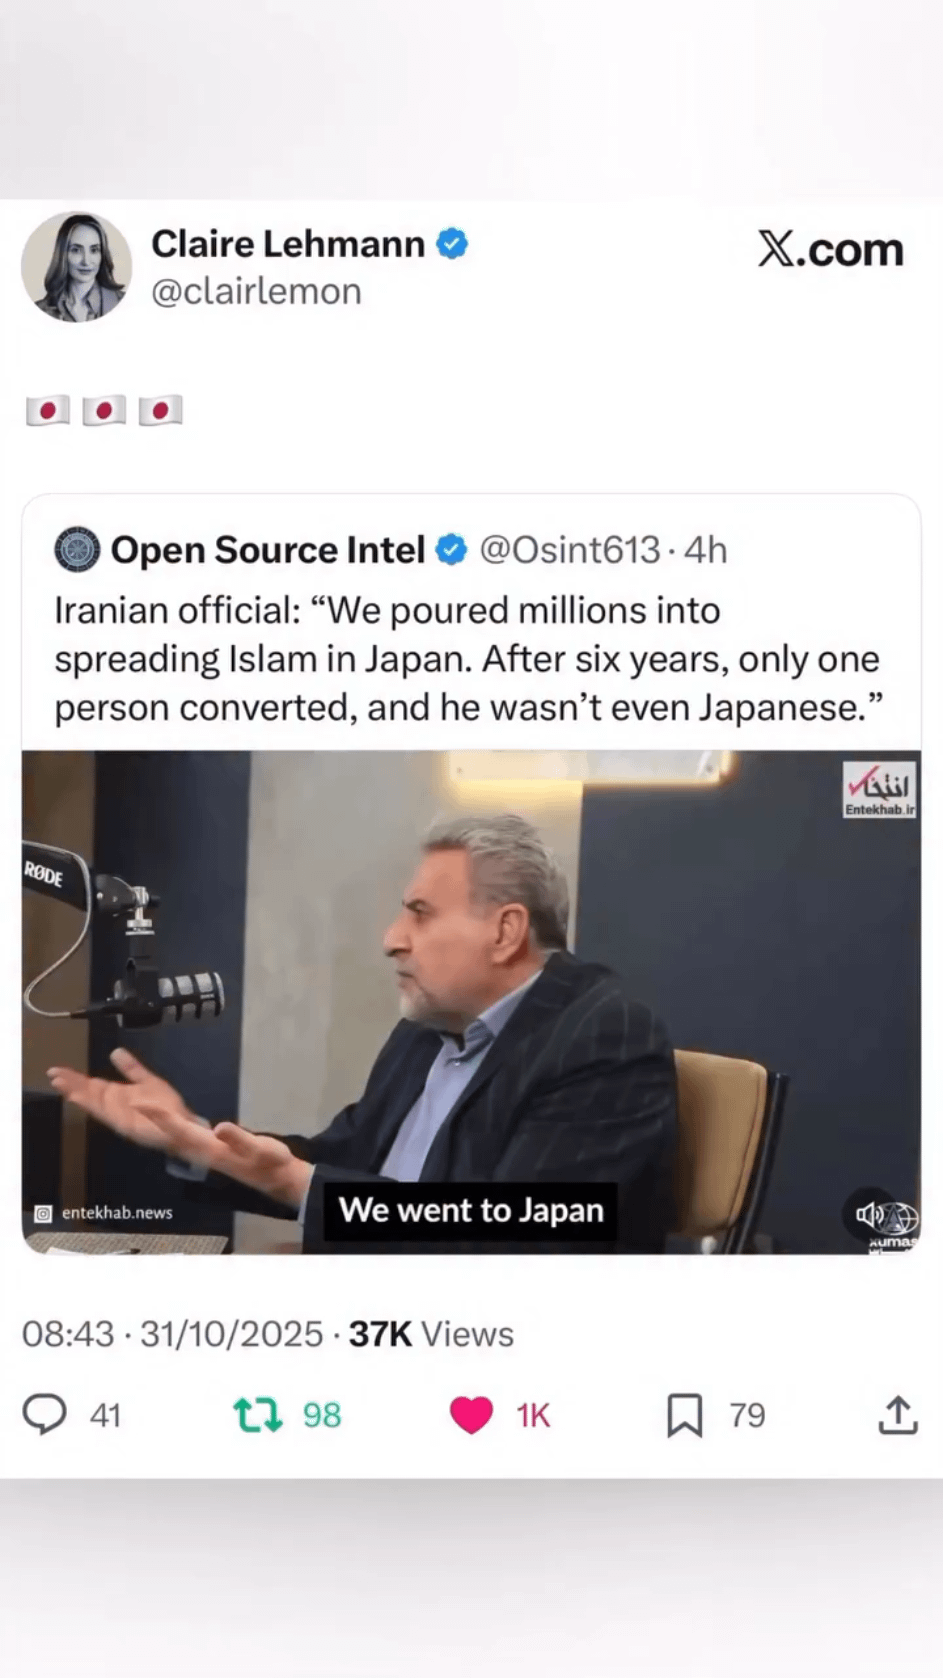This screenshot has width=943, height=1678.
Task: Open the 08:43 31/10/2025 timestamp
Action: pos(172,1334)
